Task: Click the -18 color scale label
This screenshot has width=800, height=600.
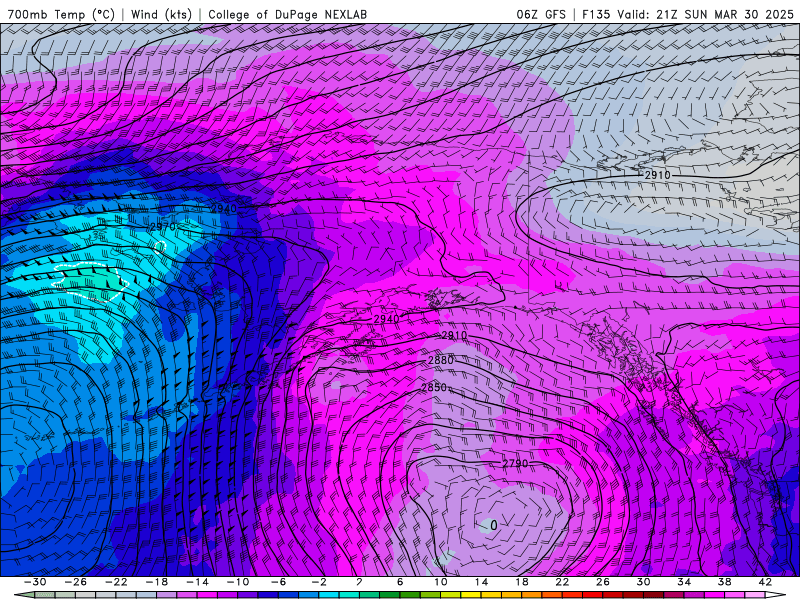Action: (x=157, y=582)
